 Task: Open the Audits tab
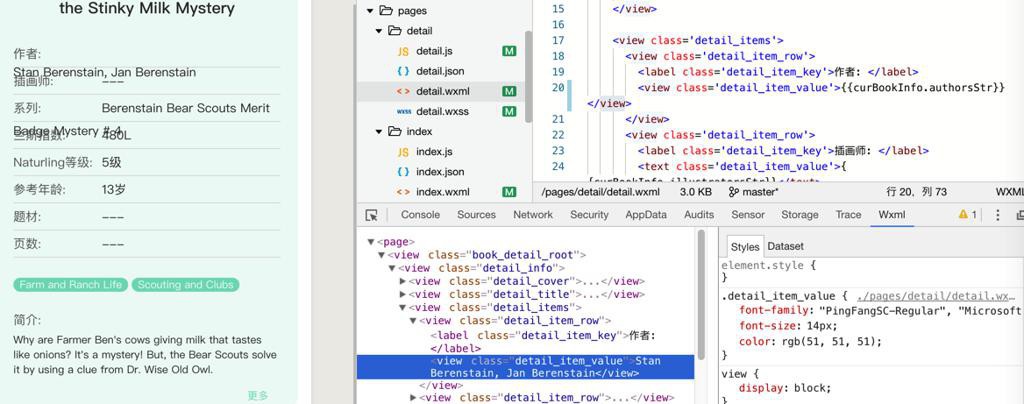(699, 215)
